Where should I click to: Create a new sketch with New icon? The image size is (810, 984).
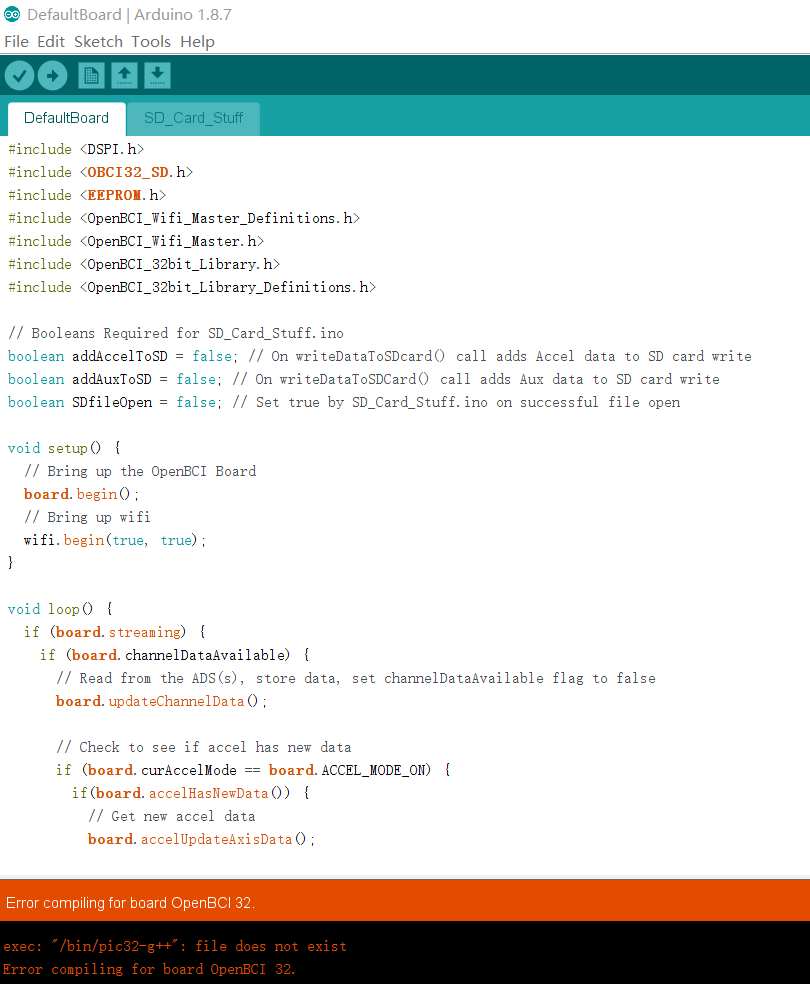91,75
